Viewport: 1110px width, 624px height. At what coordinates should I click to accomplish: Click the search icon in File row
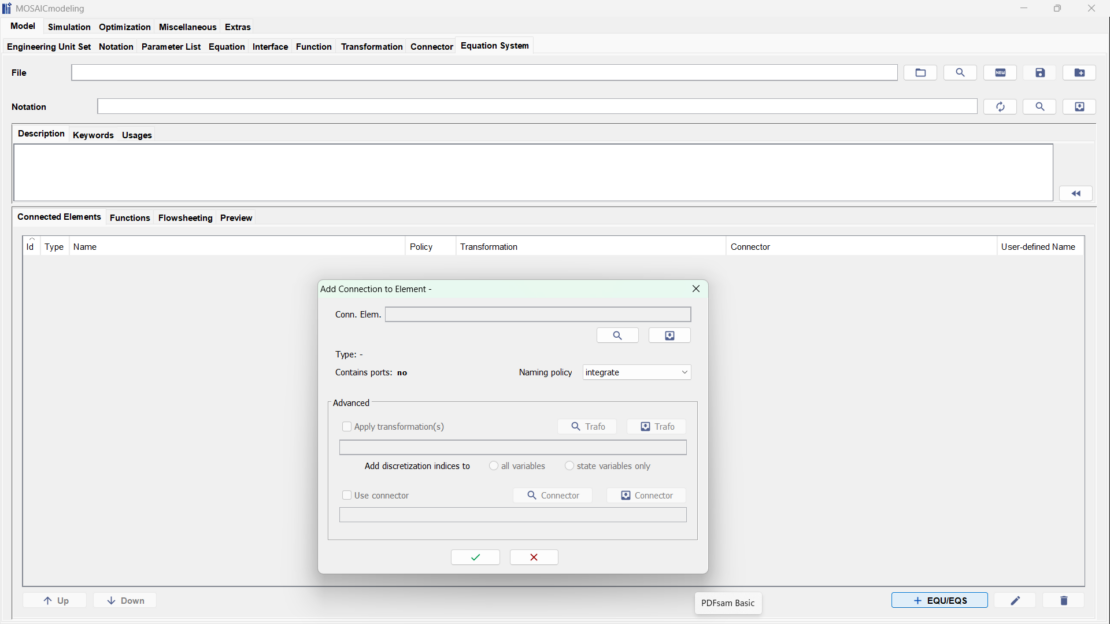pyautogui.click(x=960, y=72)
